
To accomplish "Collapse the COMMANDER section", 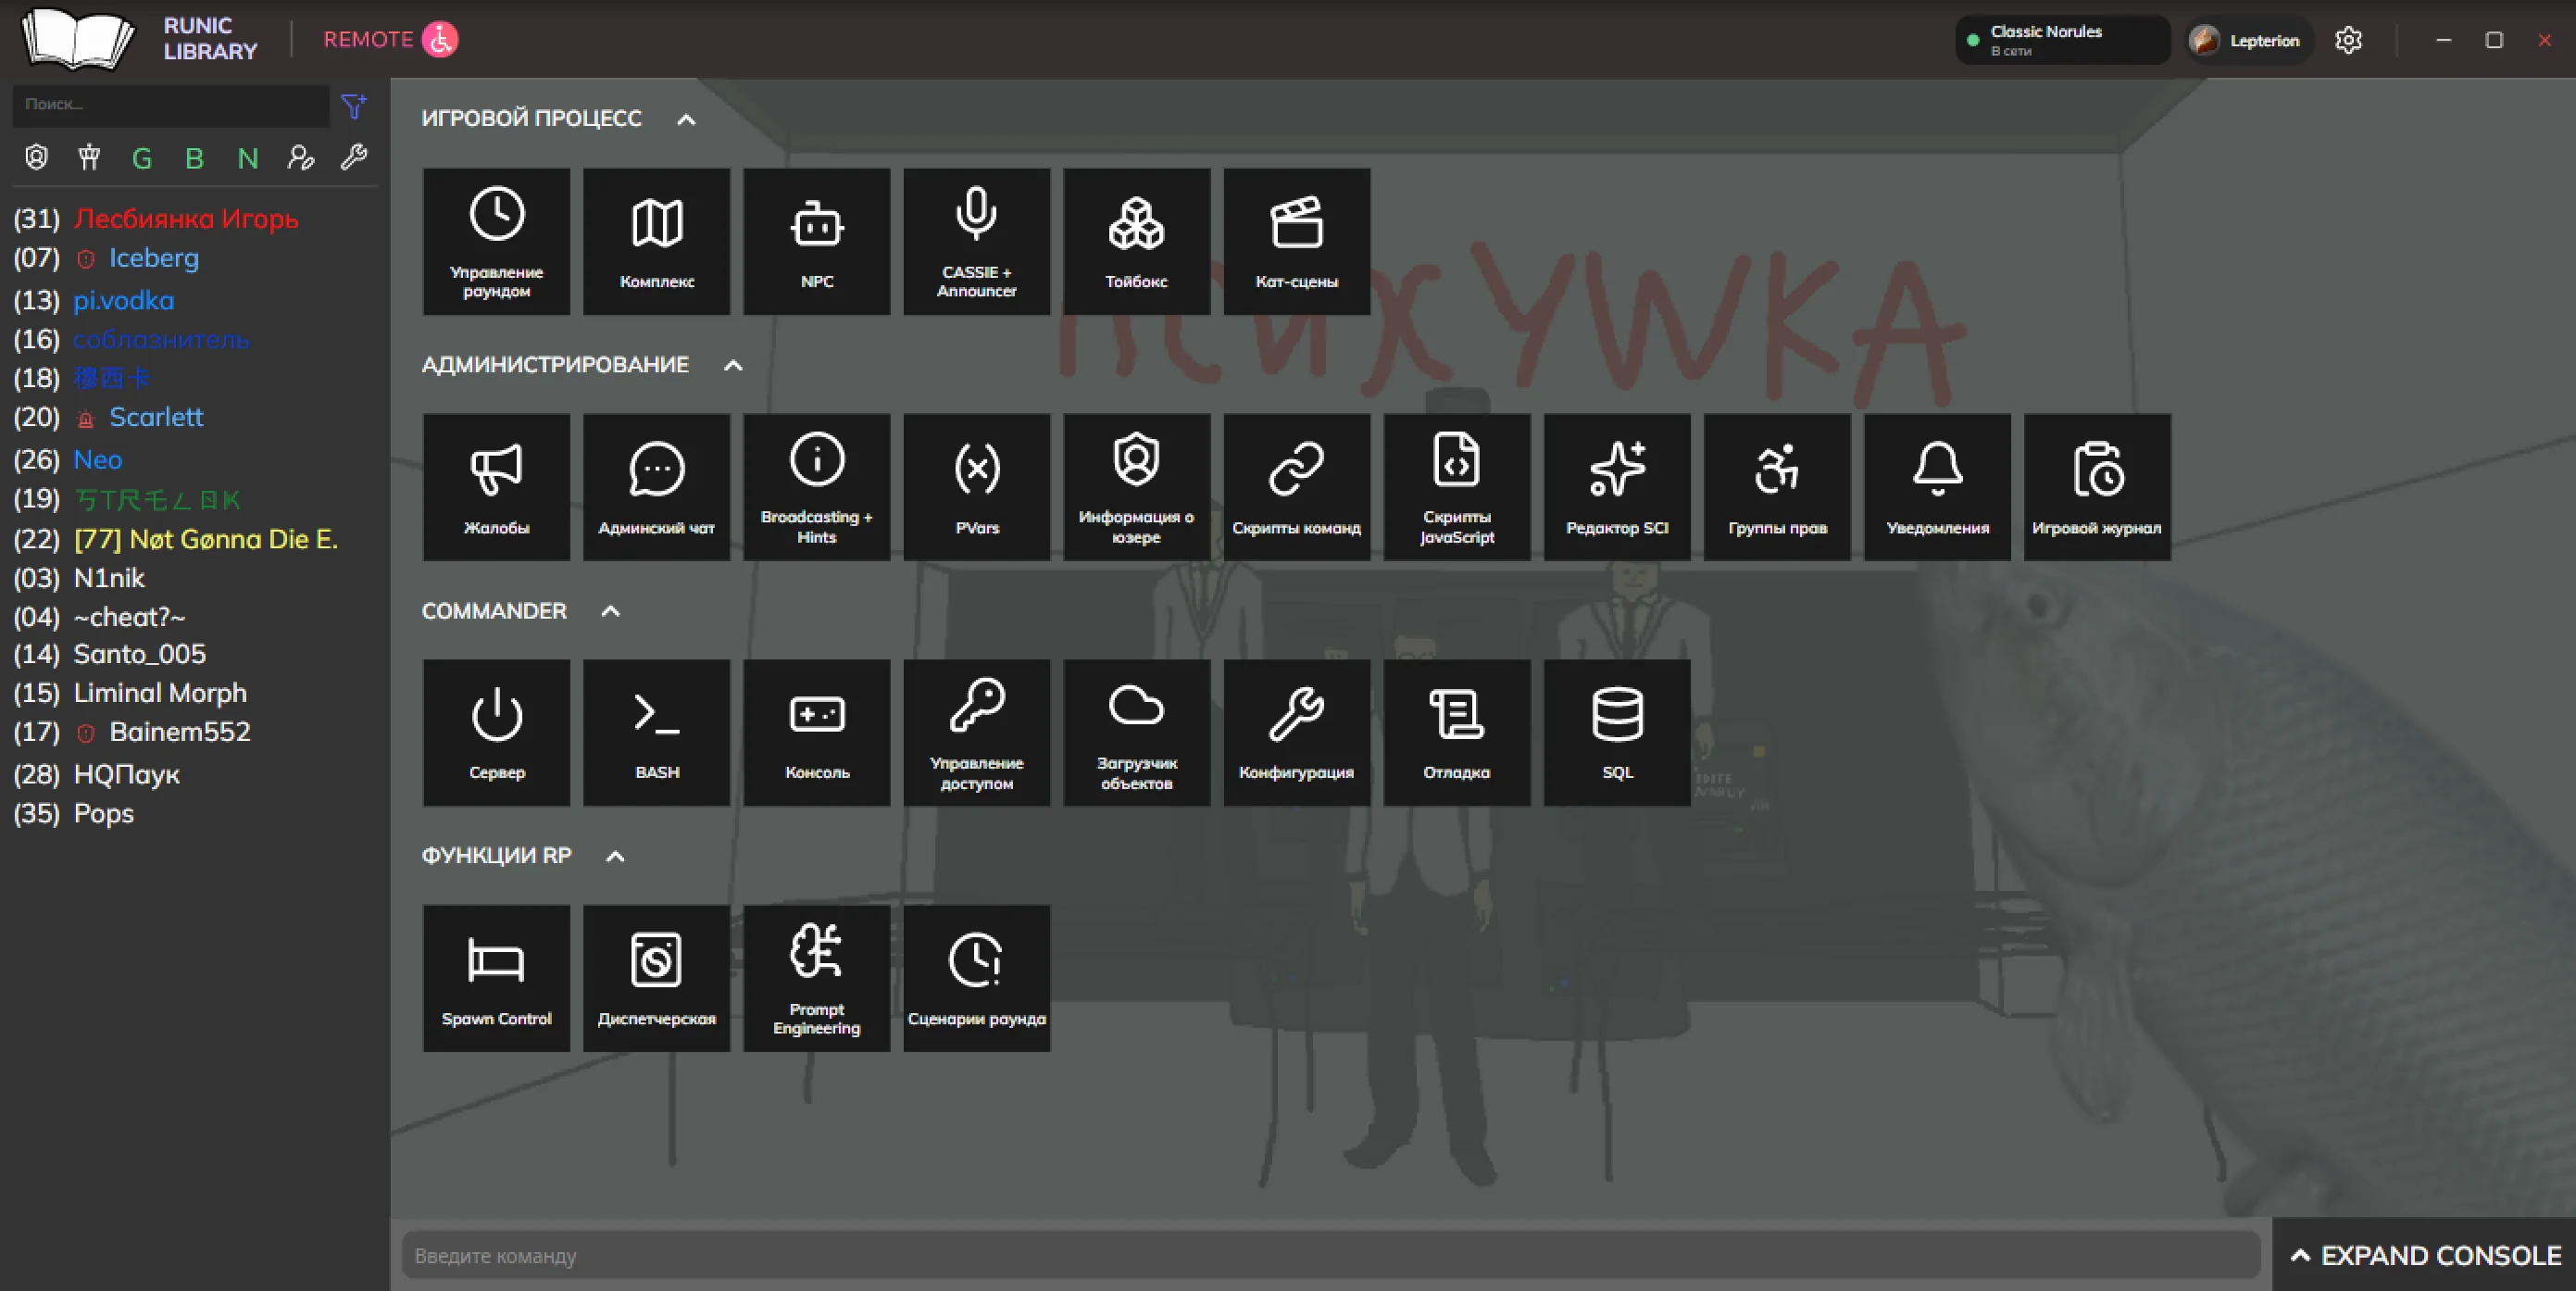I will click(610, 611).
